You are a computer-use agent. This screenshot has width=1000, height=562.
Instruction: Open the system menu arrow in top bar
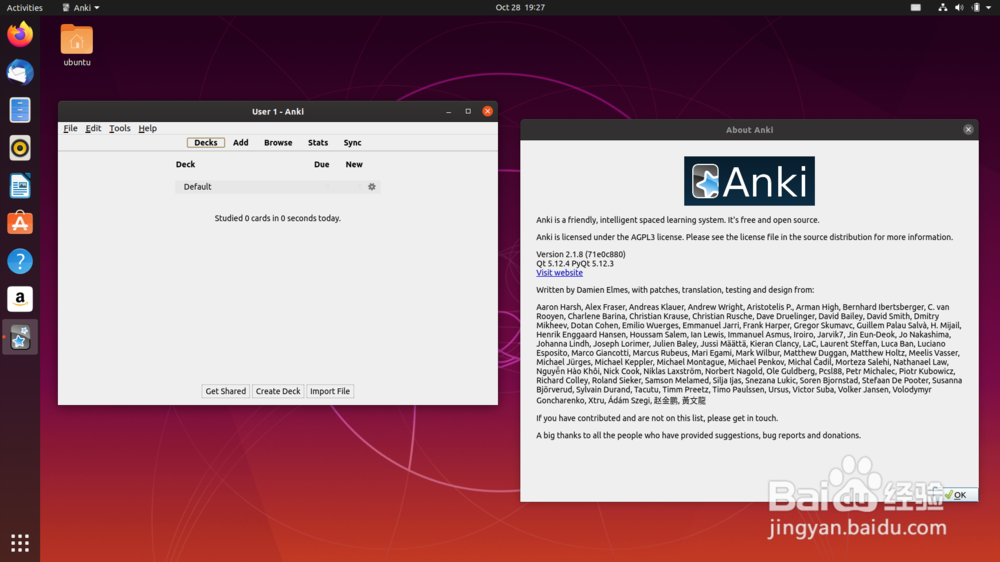click(989, 8)
